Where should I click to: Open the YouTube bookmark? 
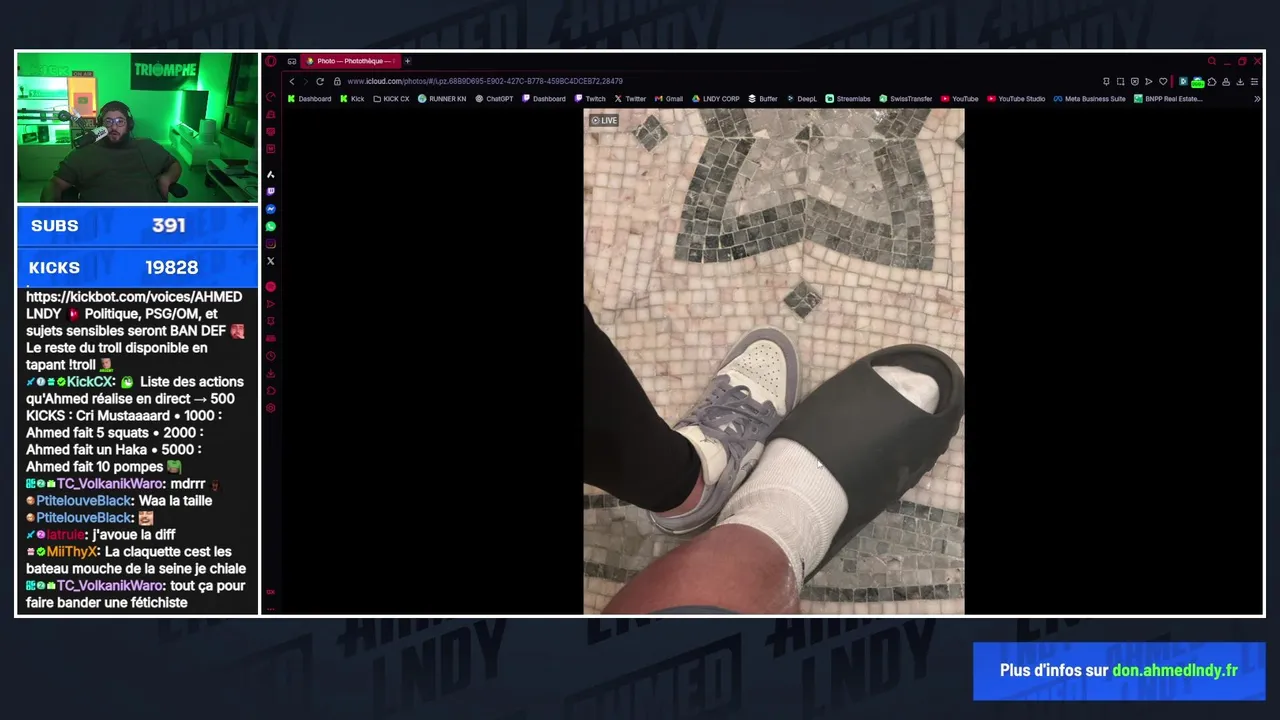[960, 99]
